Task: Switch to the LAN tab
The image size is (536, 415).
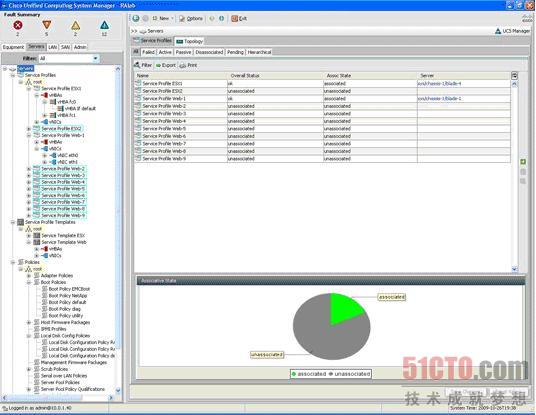Action: pos(52,47)
